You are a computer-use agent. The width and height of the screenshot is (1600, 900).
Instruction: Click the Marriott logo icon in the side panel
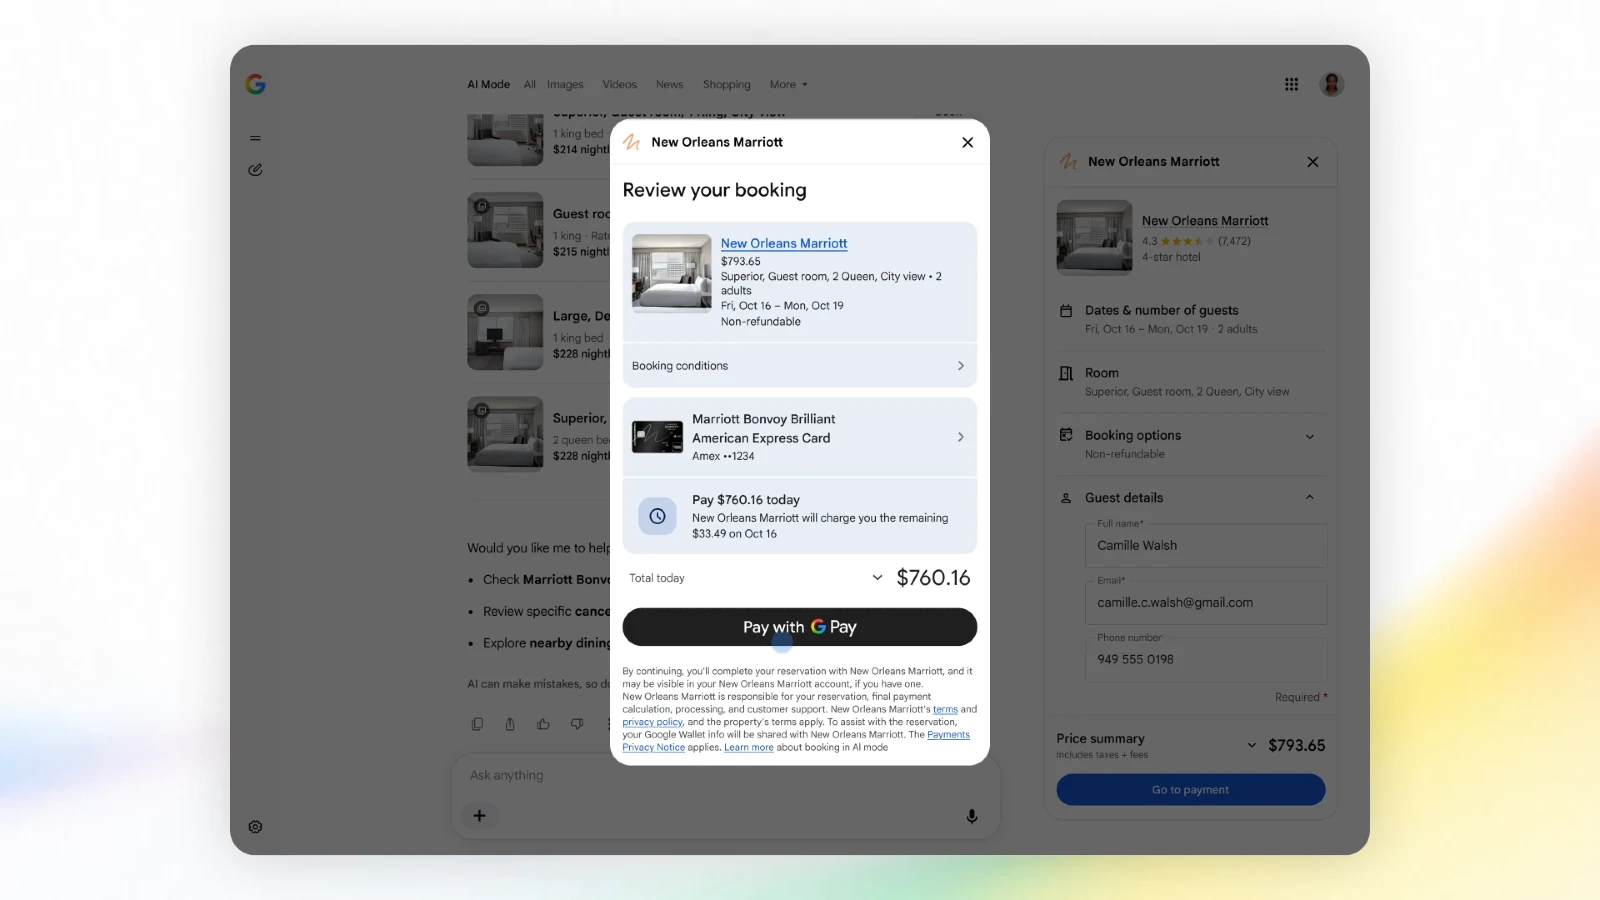coord(1068,162)
